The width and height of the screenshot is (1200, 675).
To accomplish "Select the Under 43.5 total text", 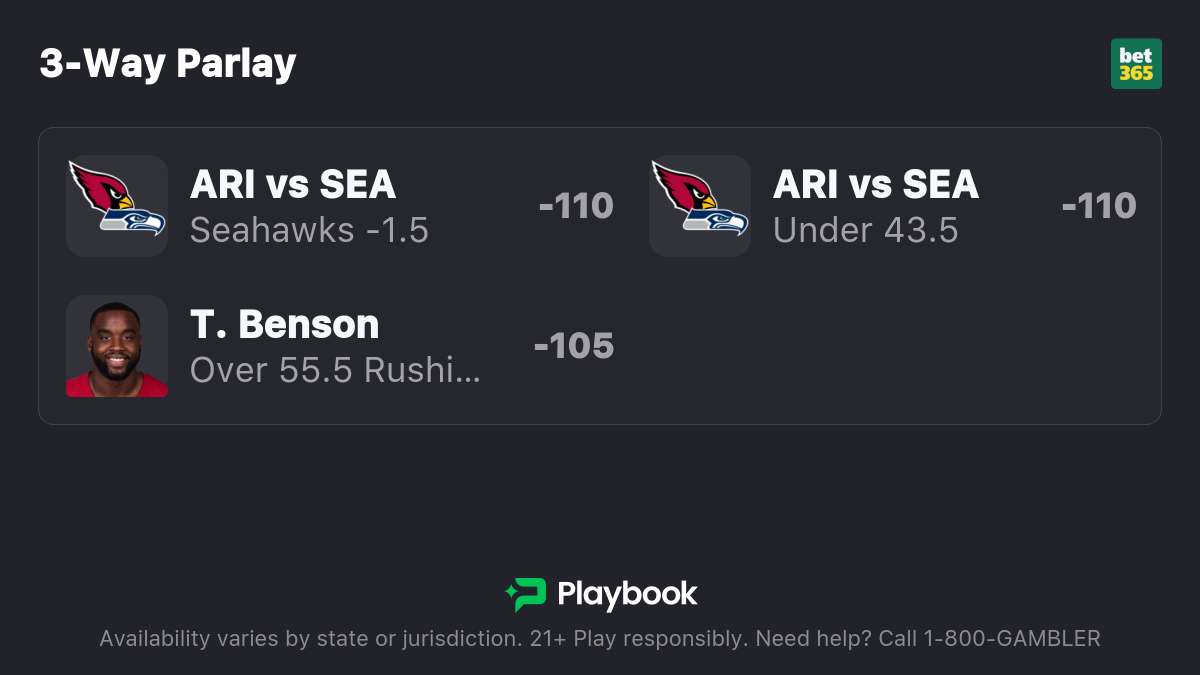I will click(x=866, y=230).
